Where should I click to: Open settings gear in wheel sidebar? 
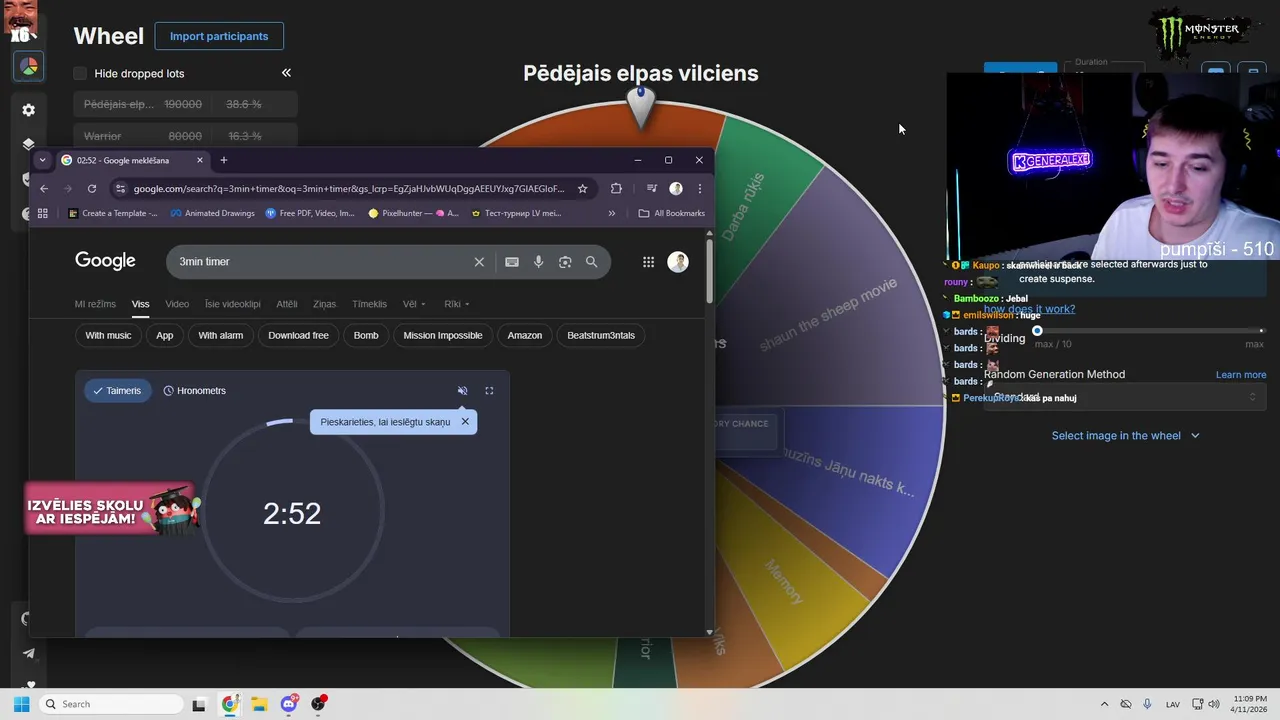coord(29,110)
